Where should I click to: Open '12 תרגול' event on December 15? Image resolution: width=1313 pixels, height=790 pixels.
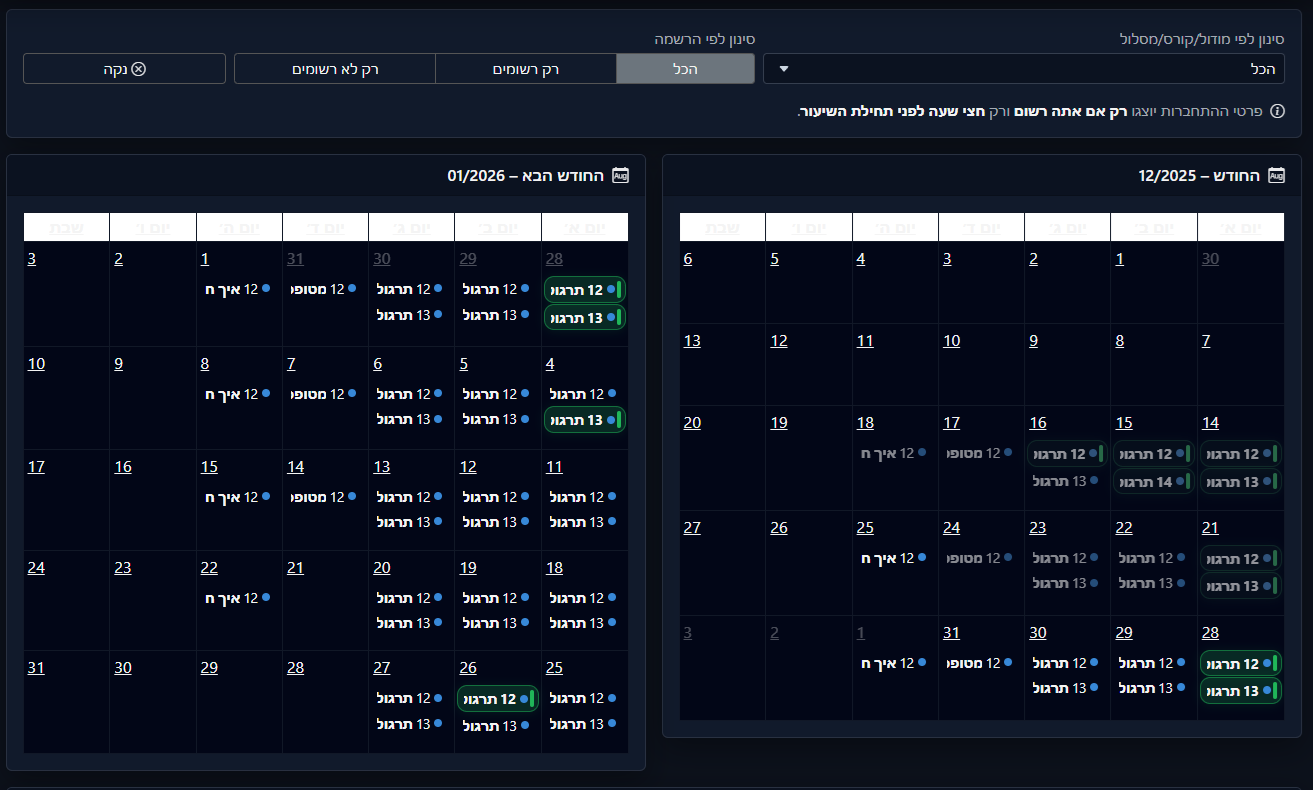(x=1153, y=454)
